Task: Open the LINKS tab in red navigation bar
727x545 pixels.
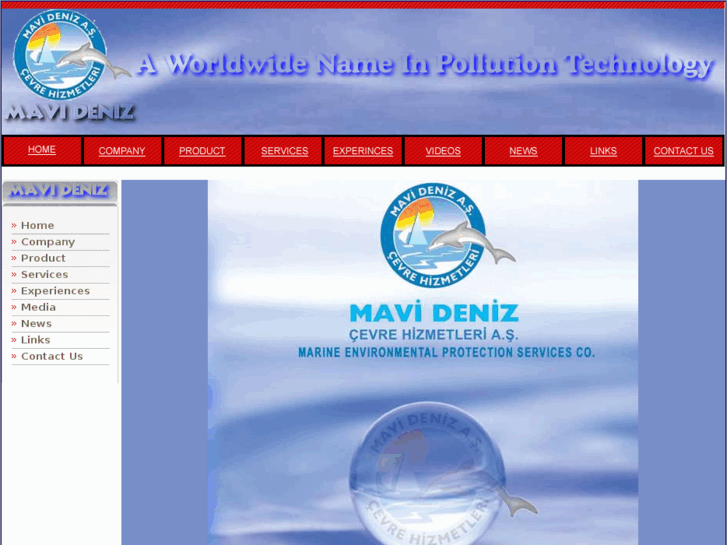Action: [x=603, y=151]
